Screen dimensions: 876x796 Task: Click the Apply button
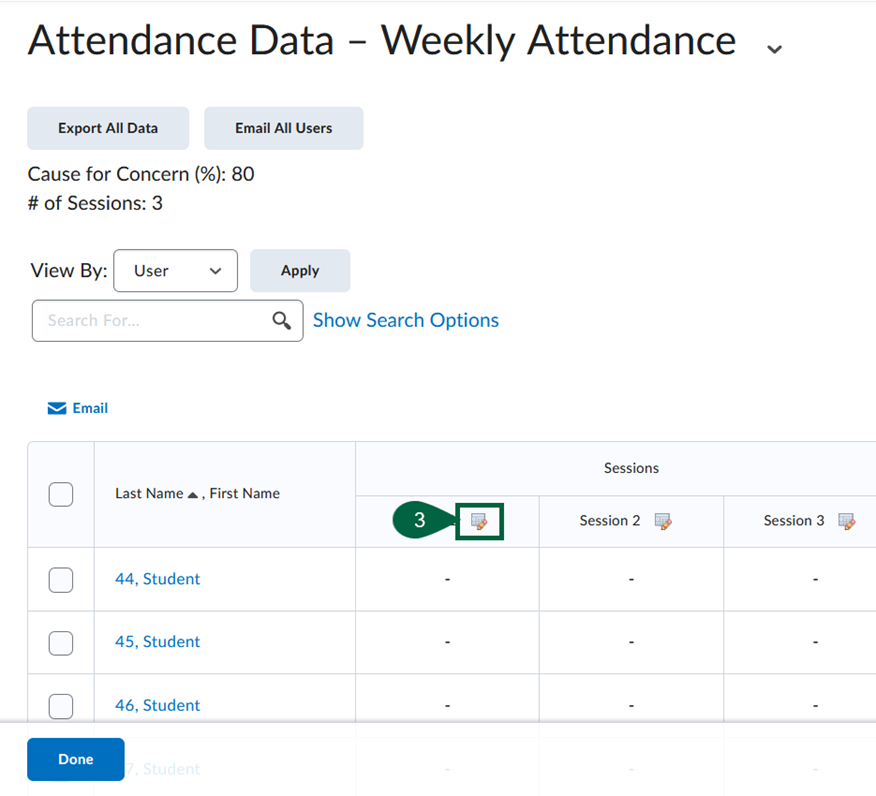pos(300,271)
